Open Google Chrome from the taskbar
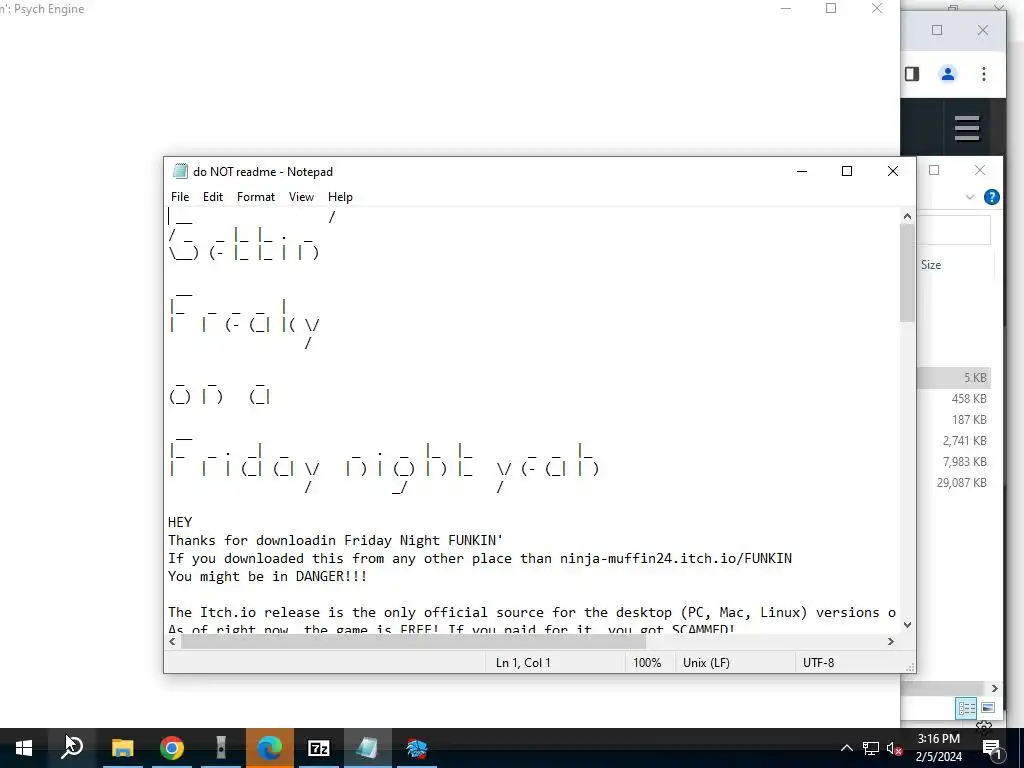The height and width of the screenshot is (768, 1024). [x=172, y=748]
